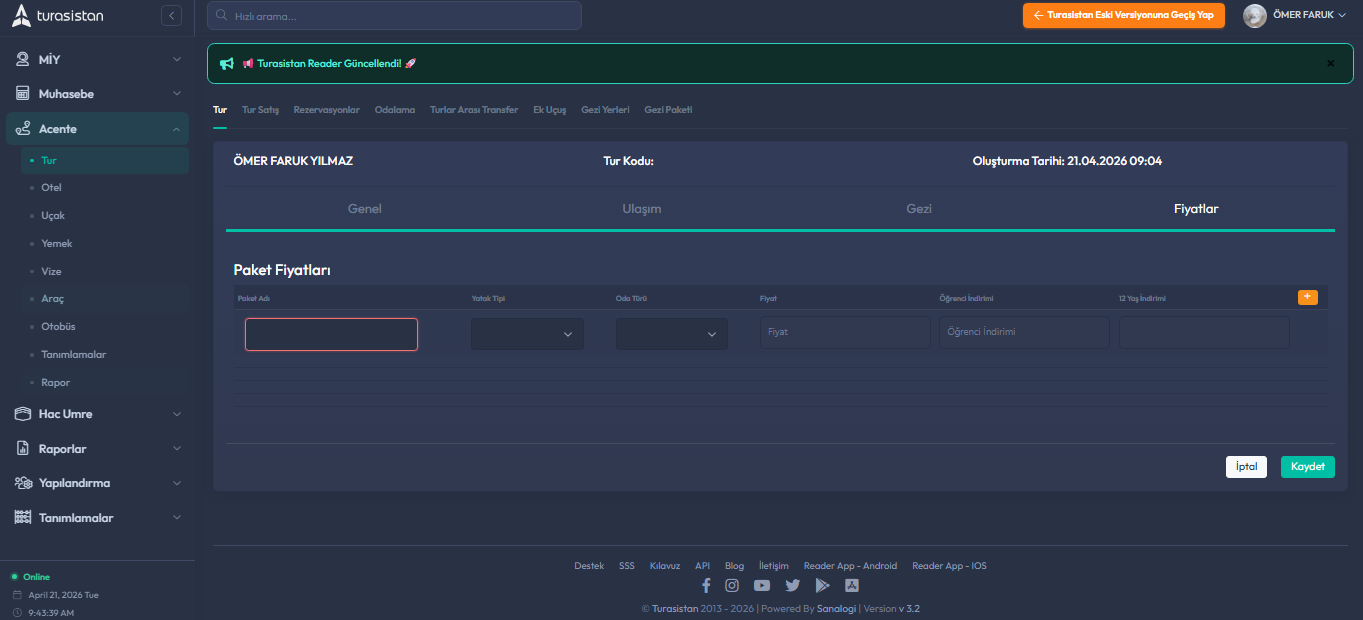Screen dimensions: 1363x620
Task: Open the Rezervasyonlar tab
Action: click(326, 110)
